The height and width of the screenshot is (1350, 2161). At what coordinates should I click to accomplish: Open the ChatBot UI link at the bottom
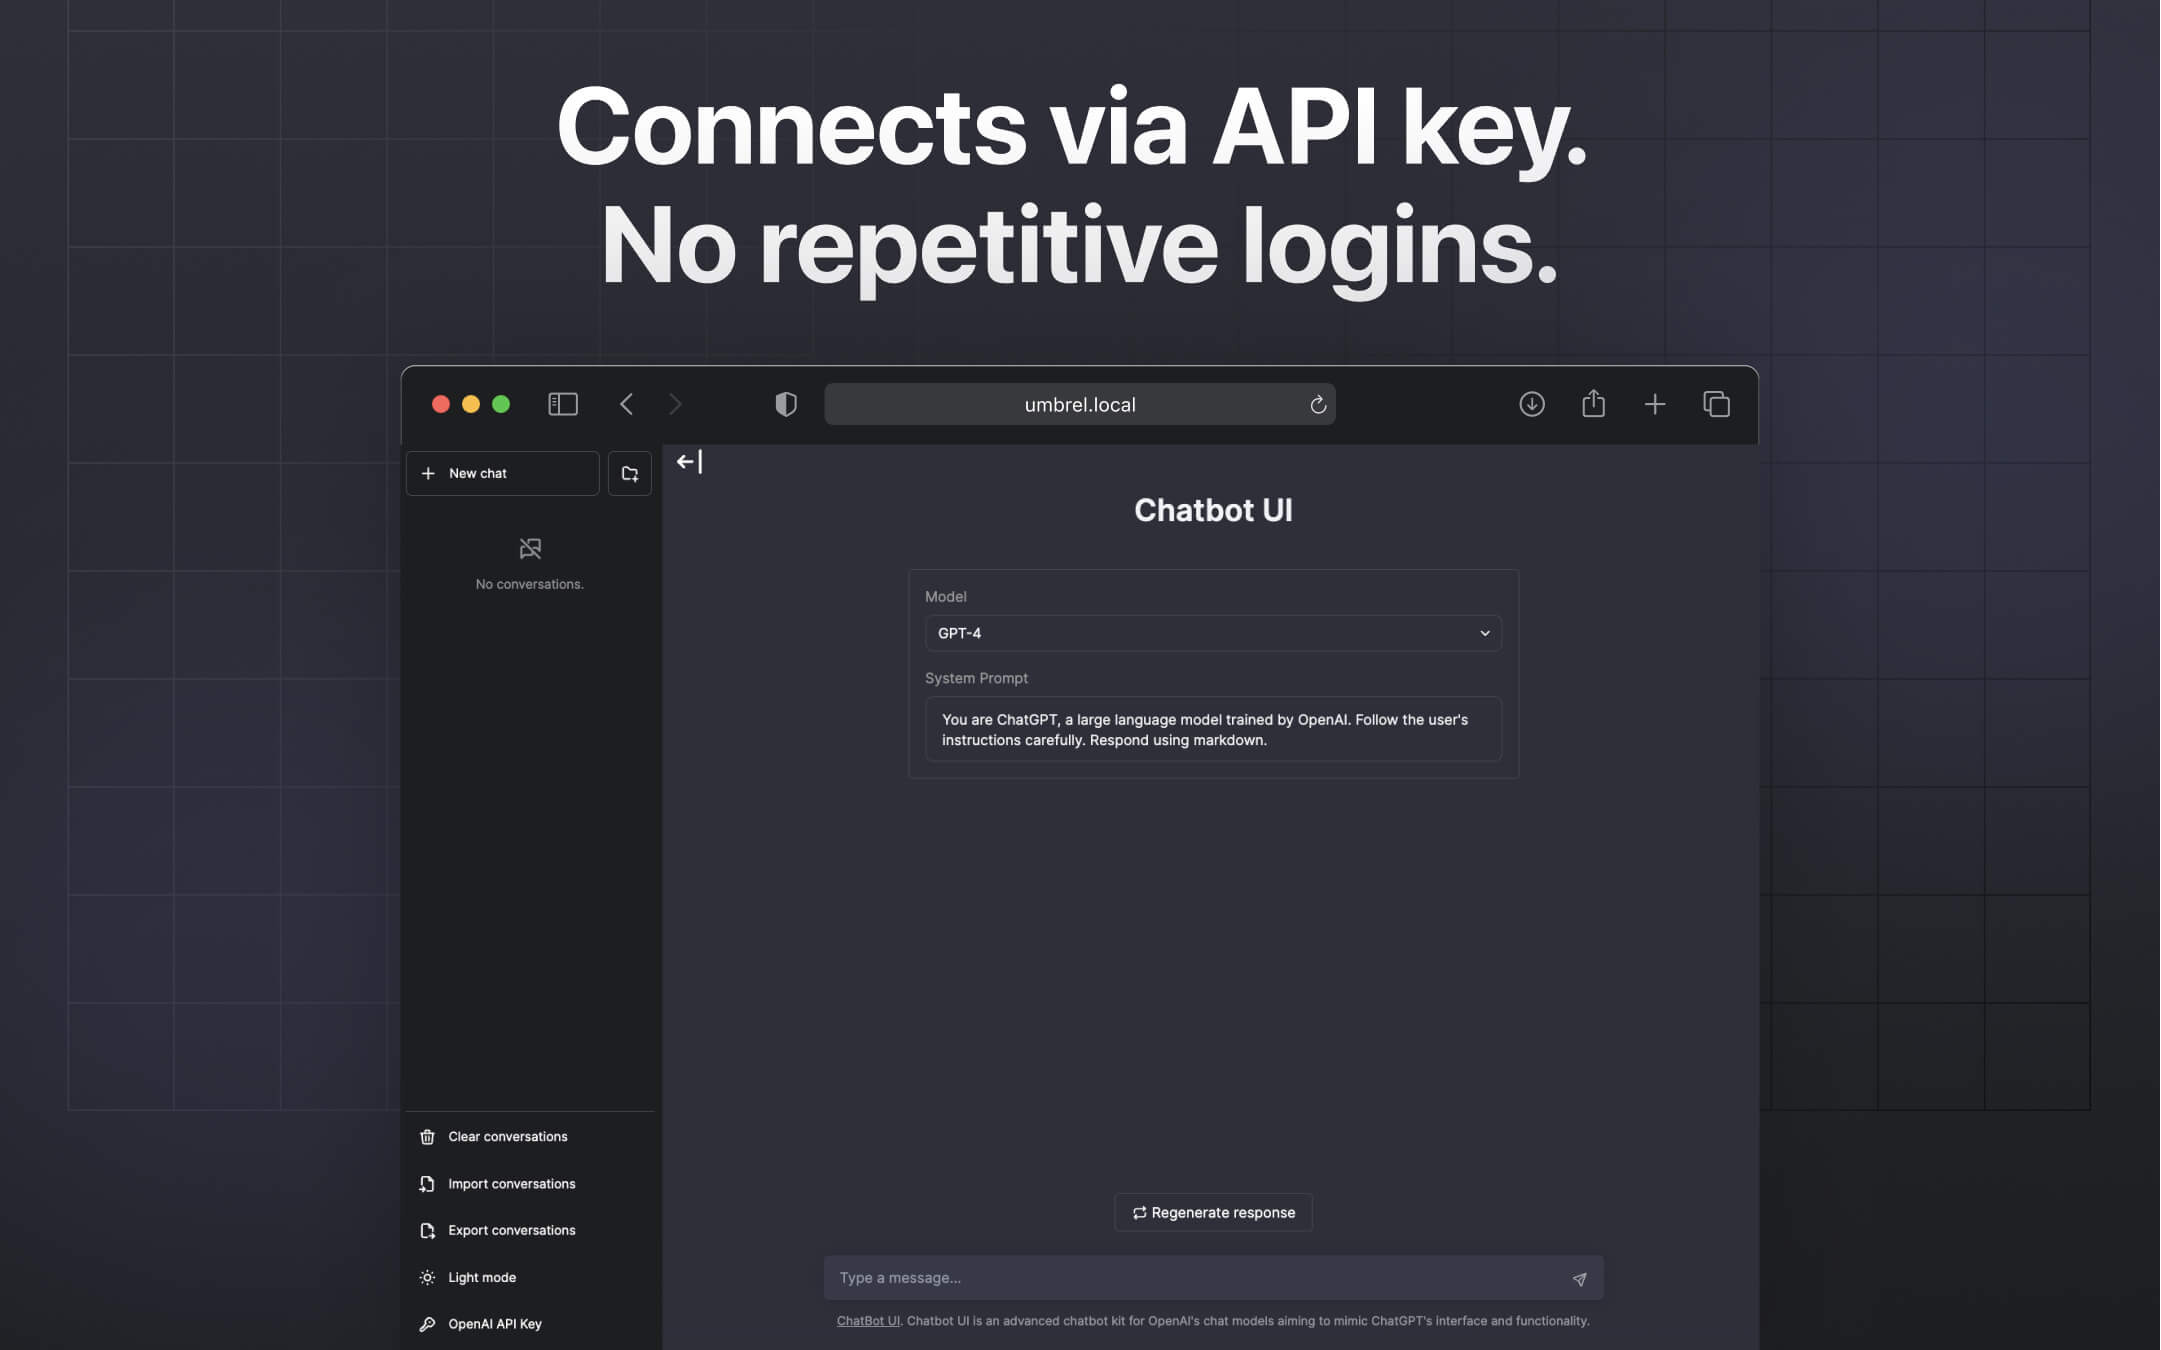point(867,1320)
